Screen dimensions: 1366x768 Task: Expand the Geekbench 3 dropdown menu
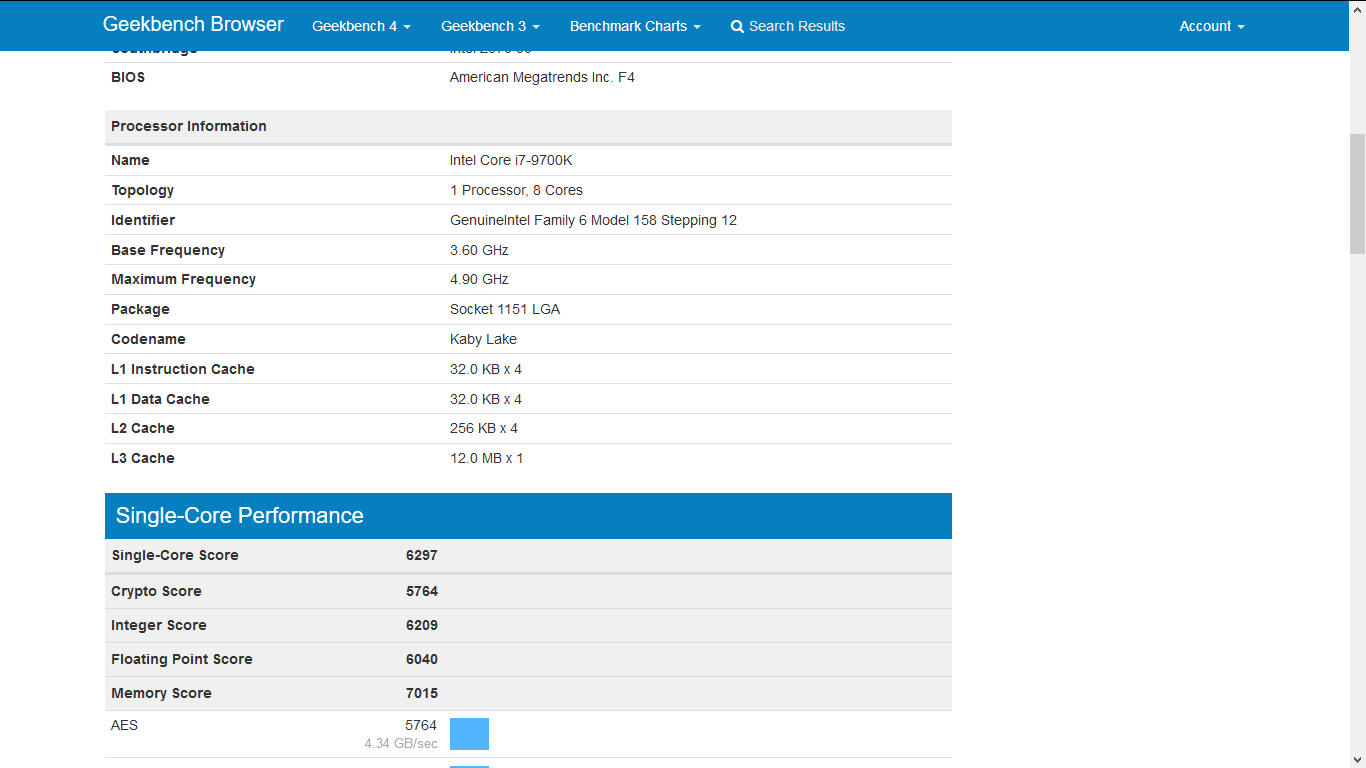(x=490, y=26)
